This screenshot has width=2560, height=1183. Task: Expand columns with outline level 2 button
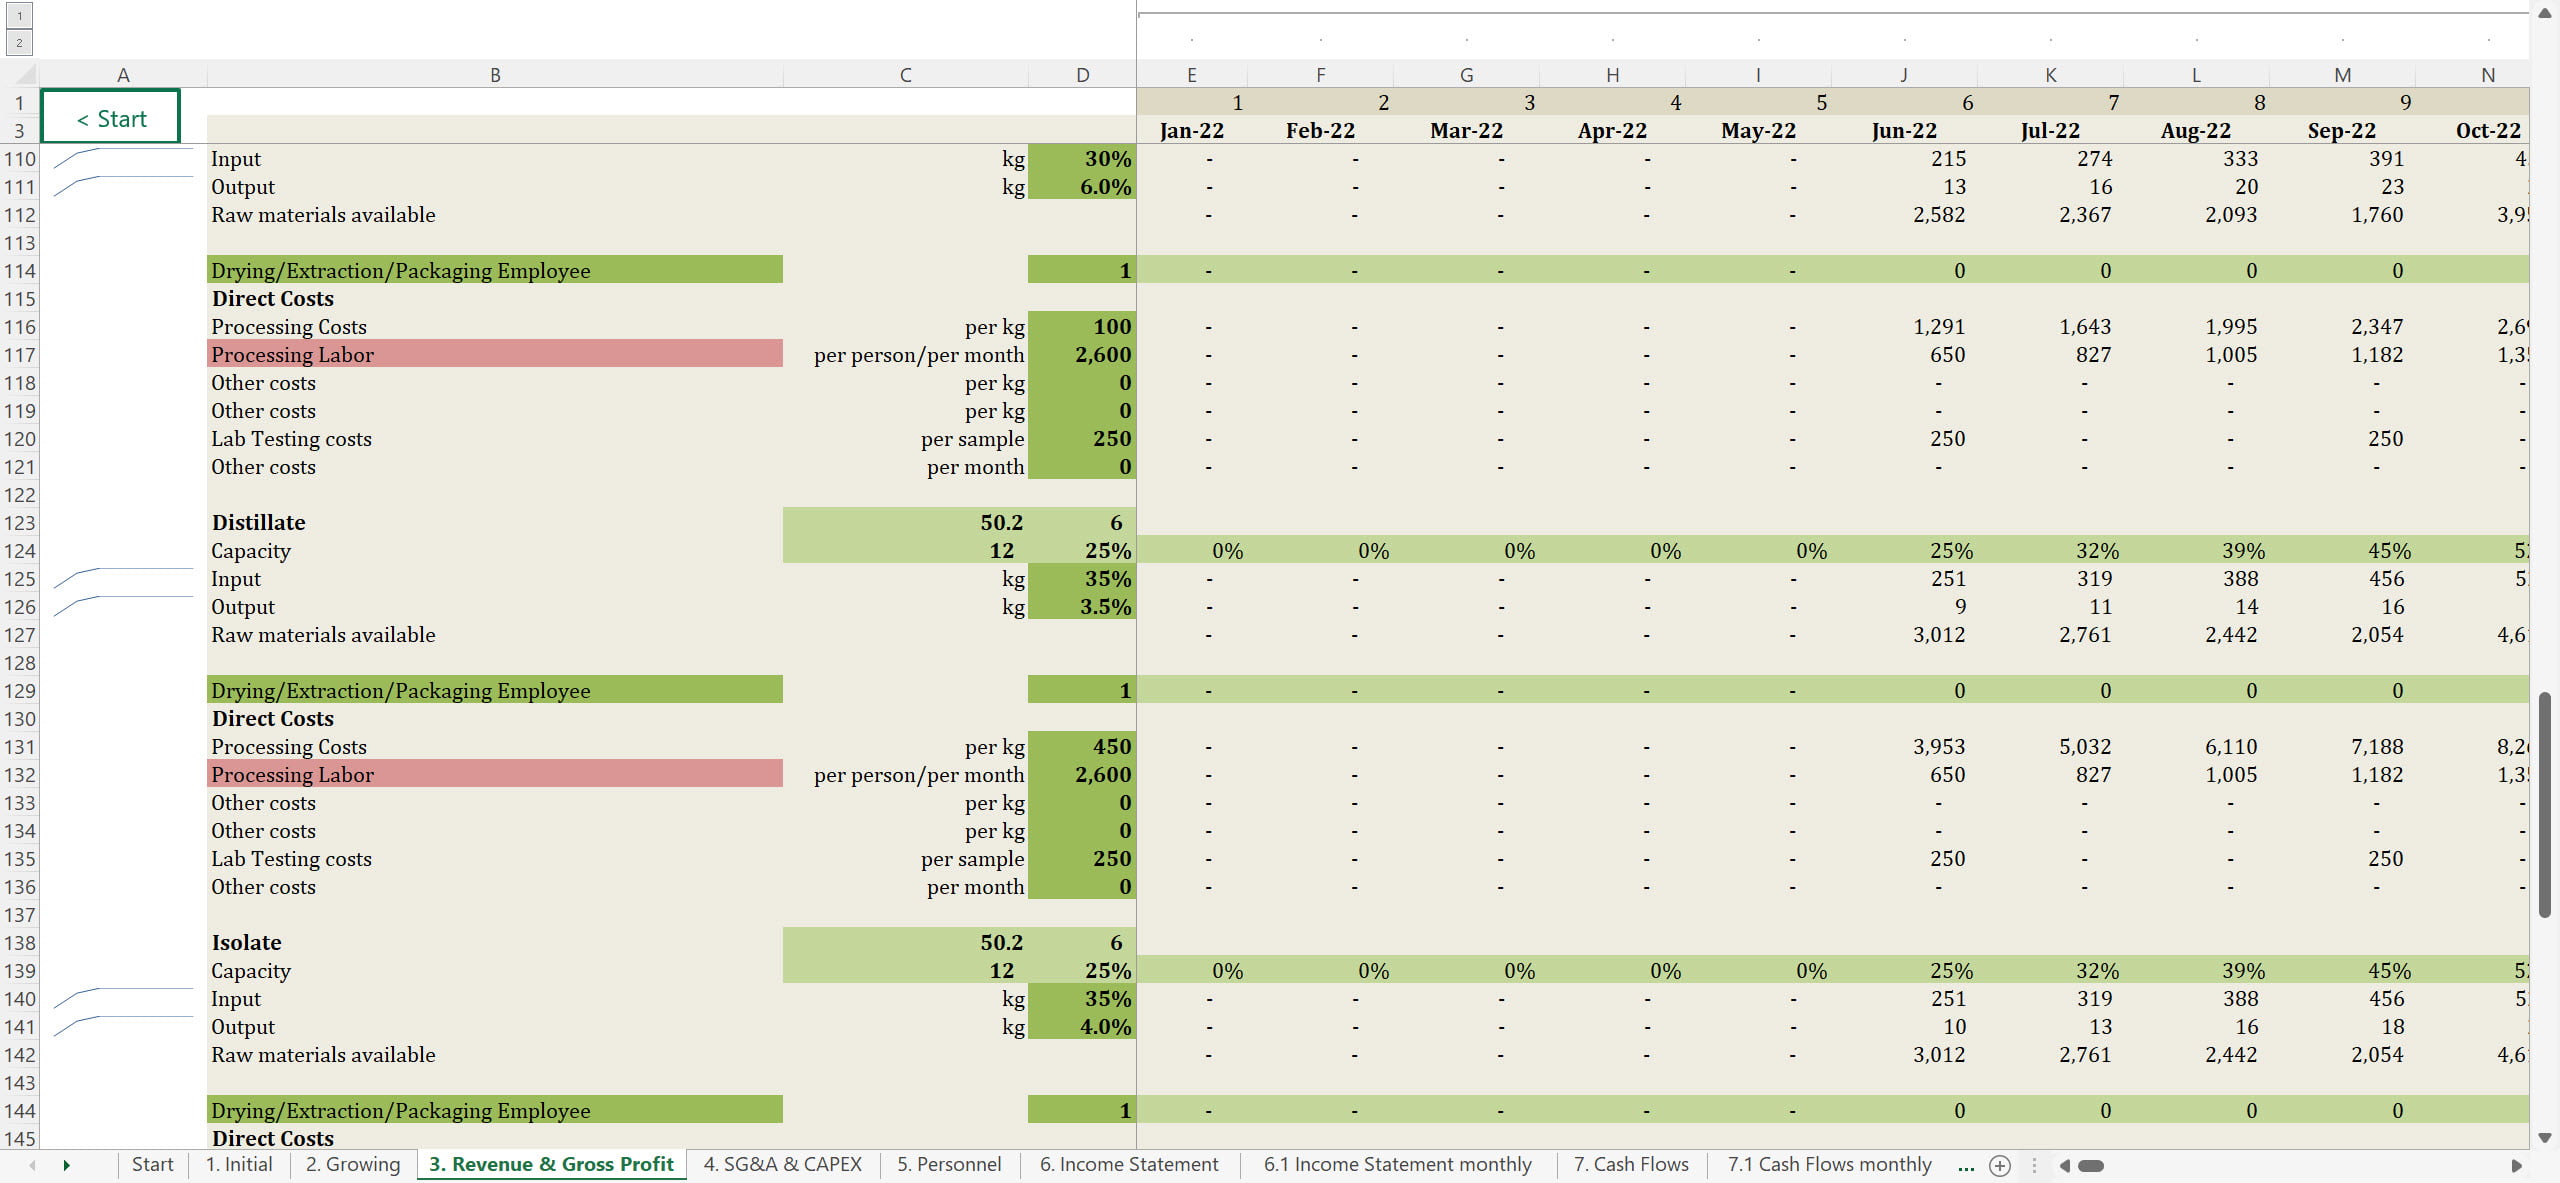[x=19, y=42]
